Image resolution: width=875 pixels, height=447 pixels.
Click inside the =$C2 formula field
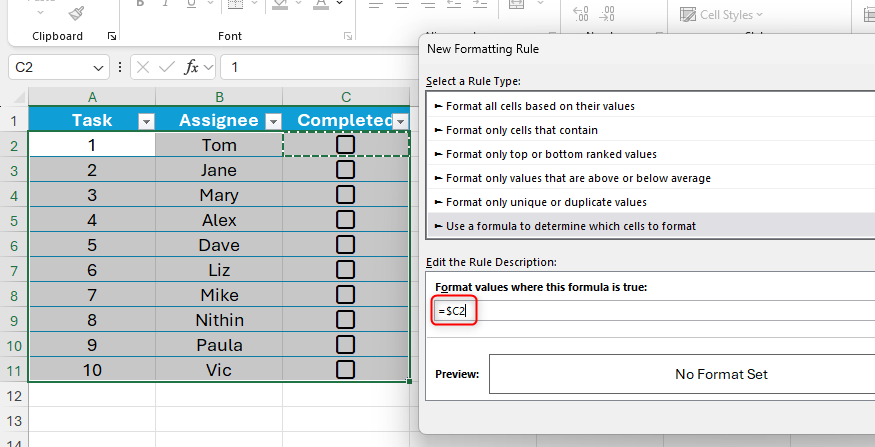[600, 311]
